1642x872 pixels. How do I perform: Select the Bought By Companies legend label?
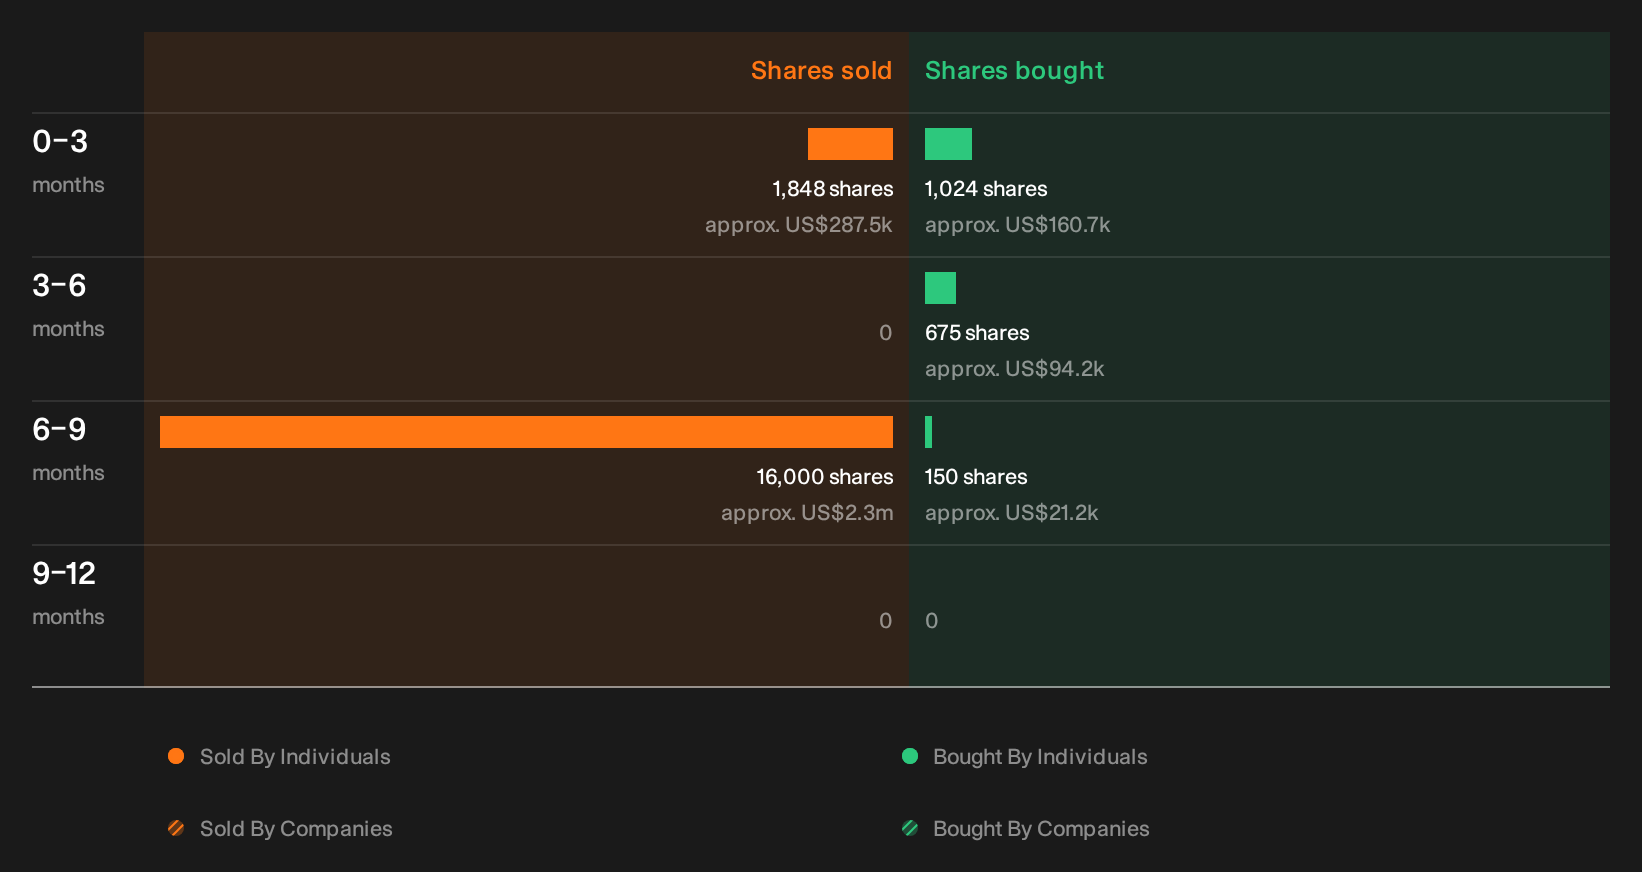pyautogui.click(x=1041, y=829)
